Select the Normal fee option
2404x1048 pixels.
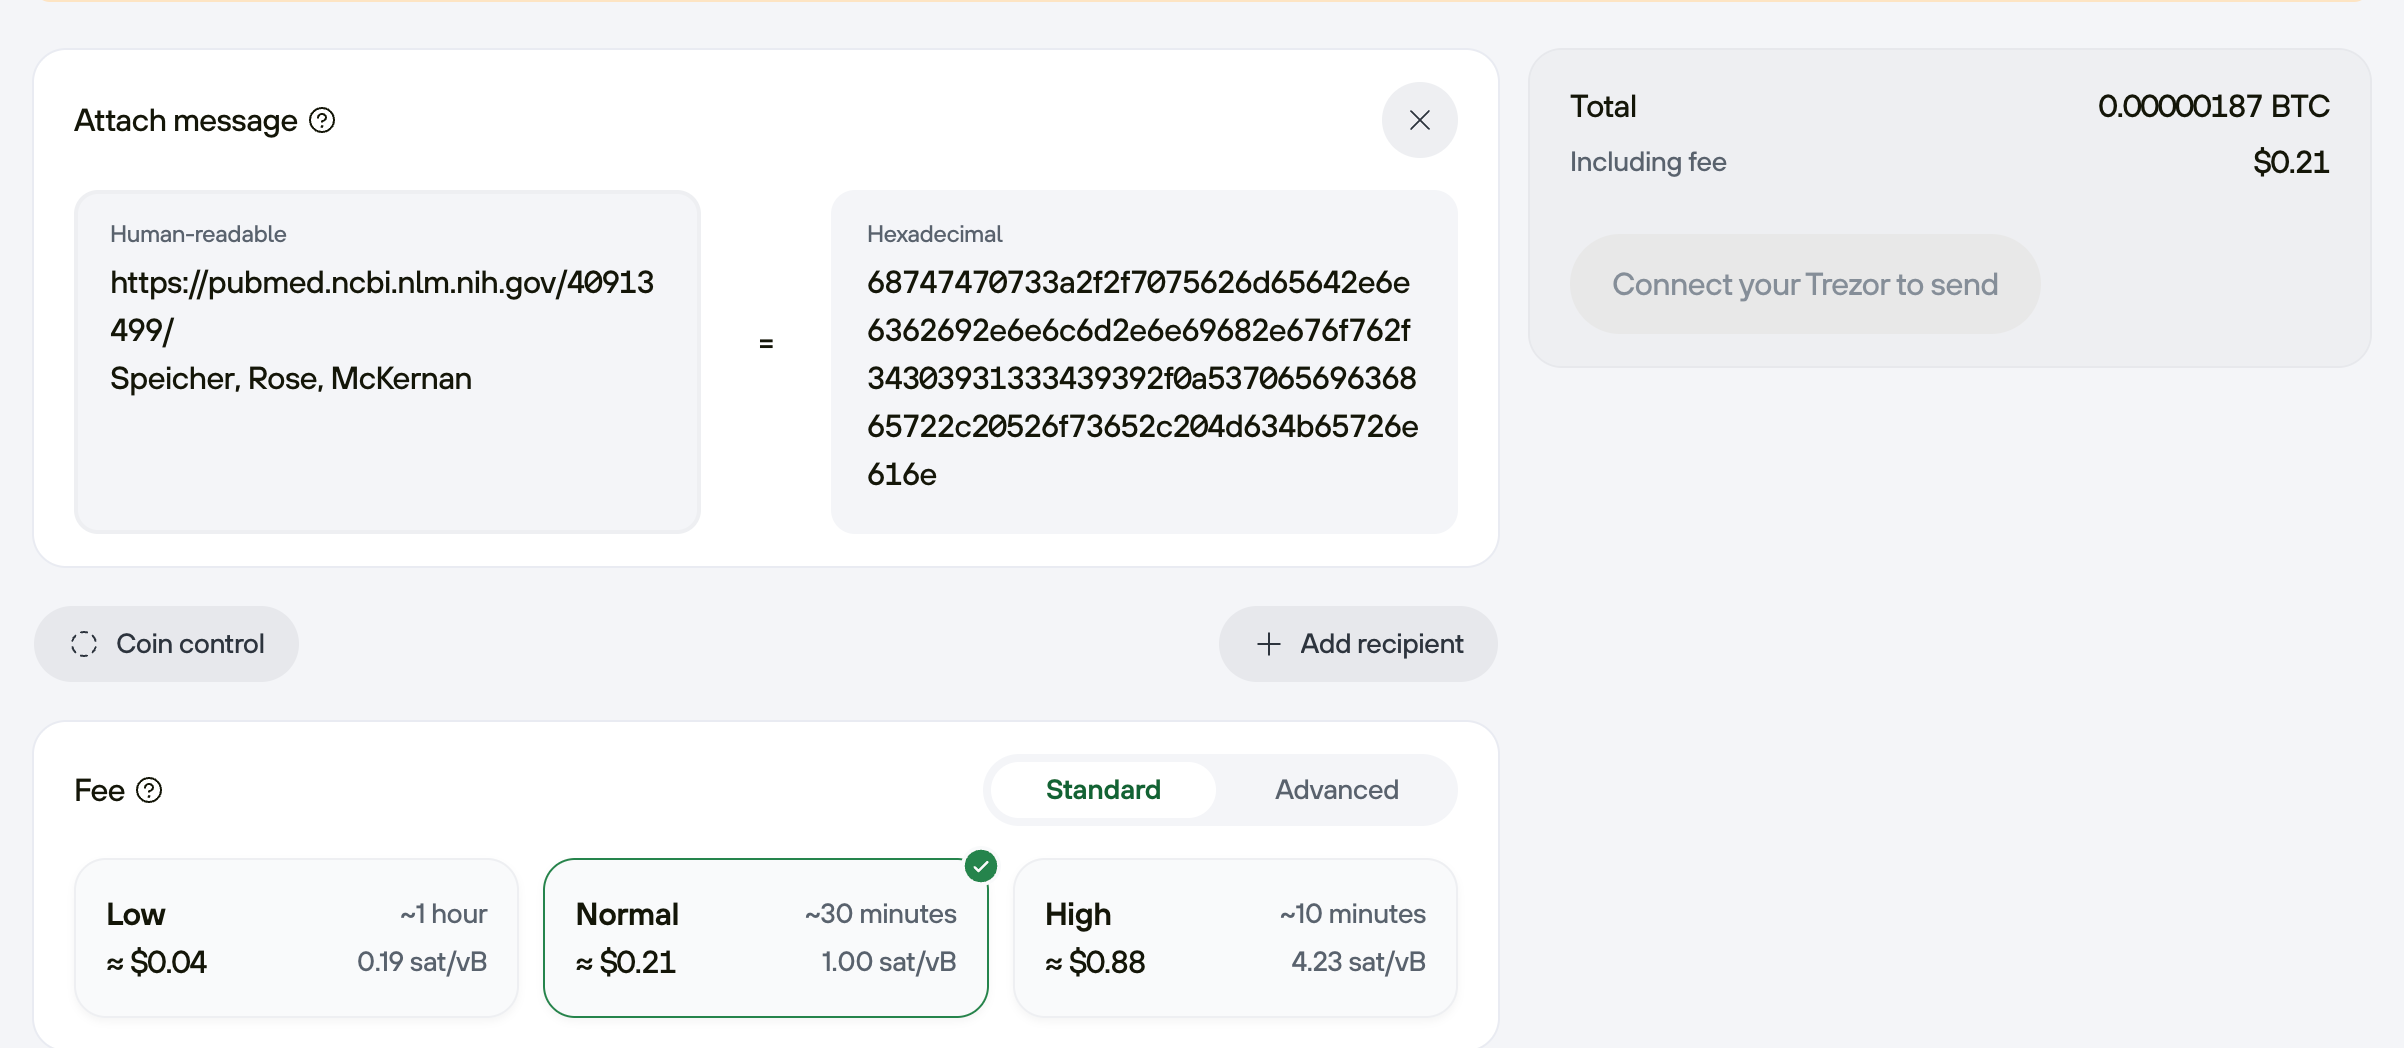tap(766, 938)
